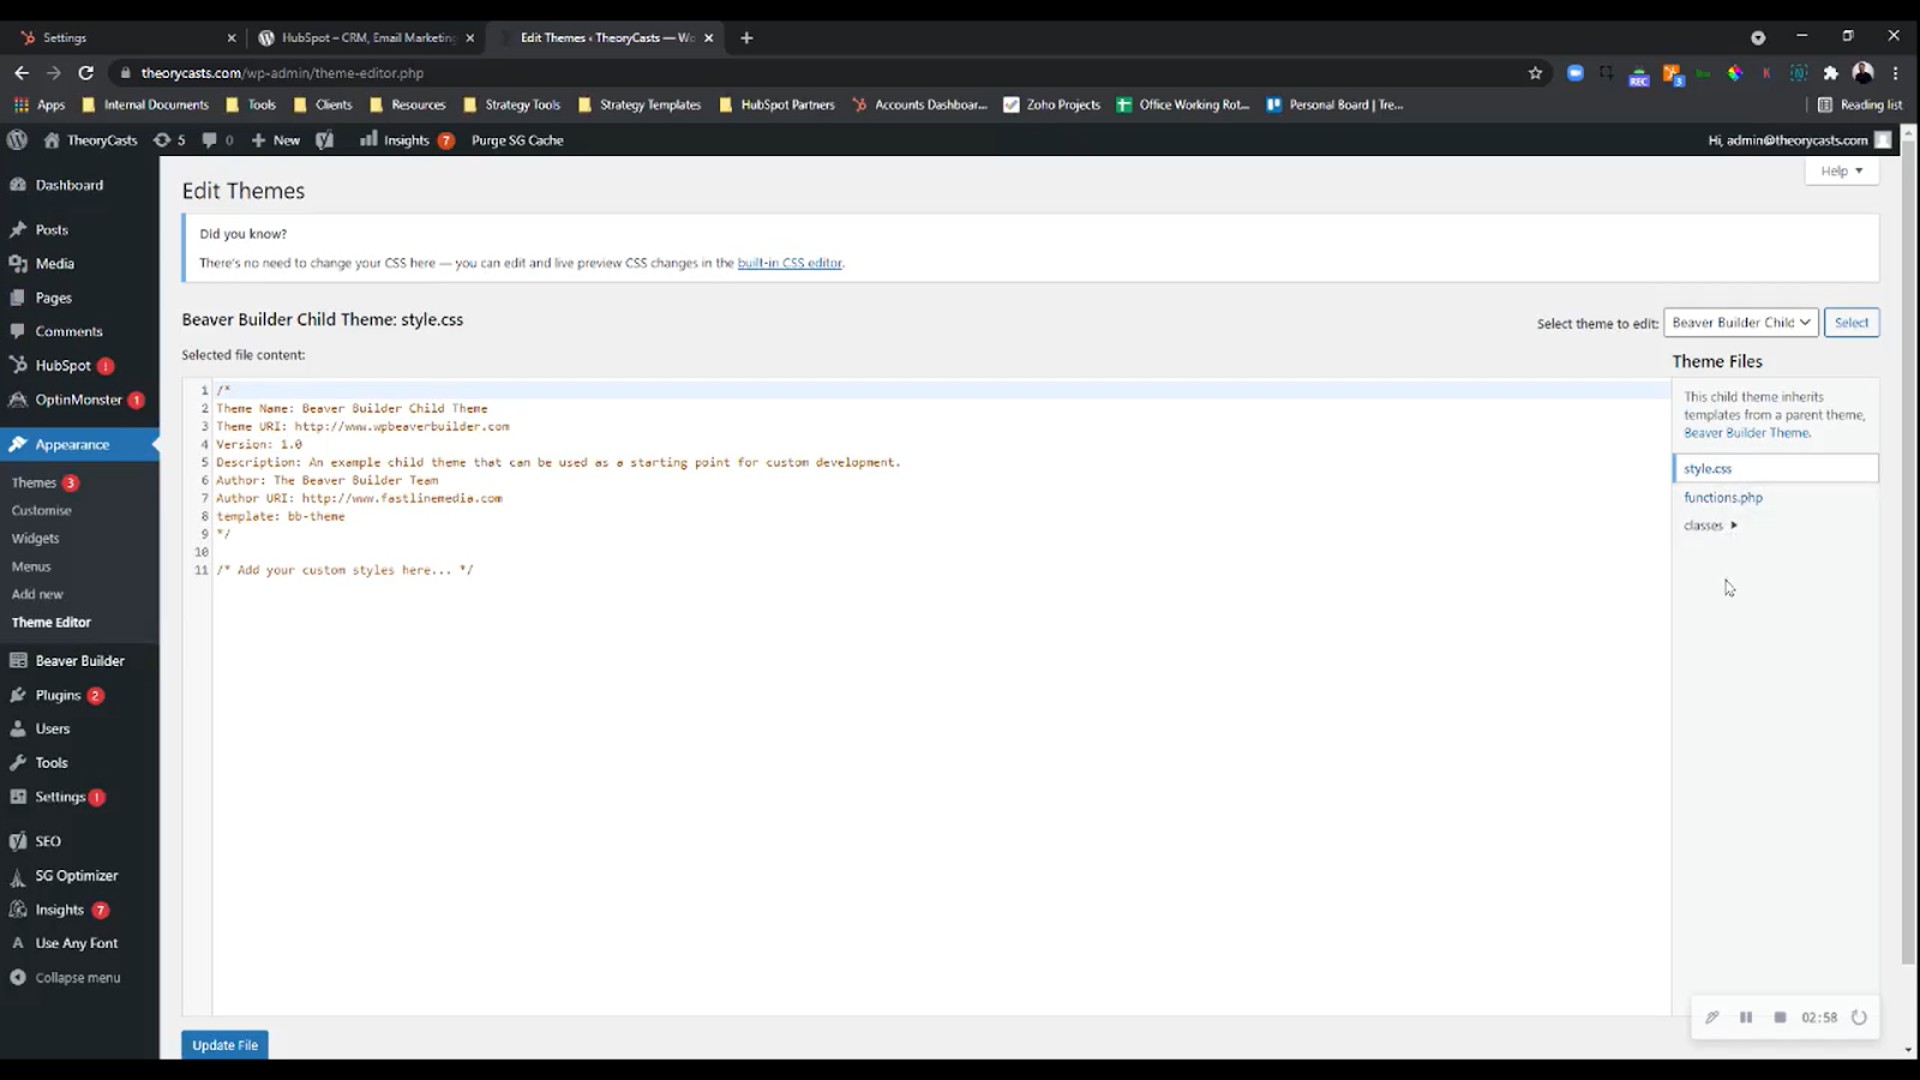Open the WordPress logo menu in admin bar
This screenshot has height=1080, width=1920.
point(17,140)
